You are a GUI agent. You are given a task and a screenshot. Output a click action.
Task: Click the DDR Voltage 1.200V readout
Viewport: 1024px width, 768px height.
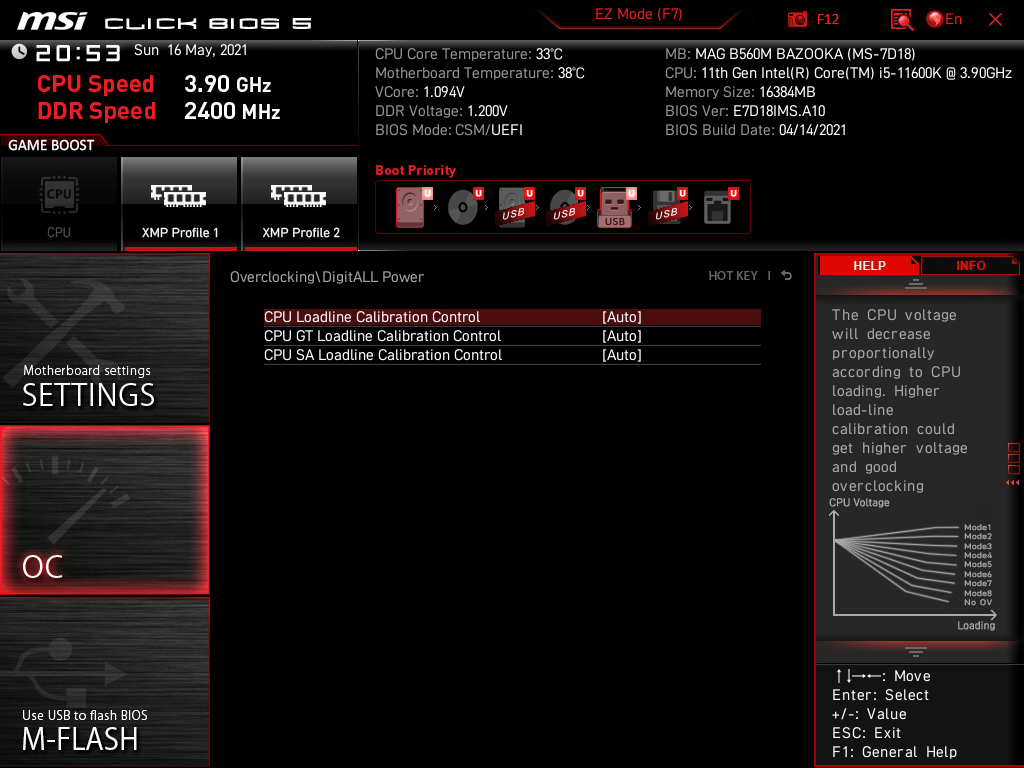pos(441,111)
